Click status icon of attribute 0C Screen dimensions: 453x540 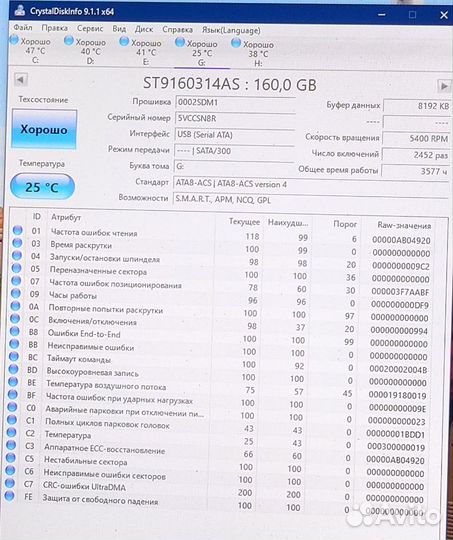tap(15, 319)
